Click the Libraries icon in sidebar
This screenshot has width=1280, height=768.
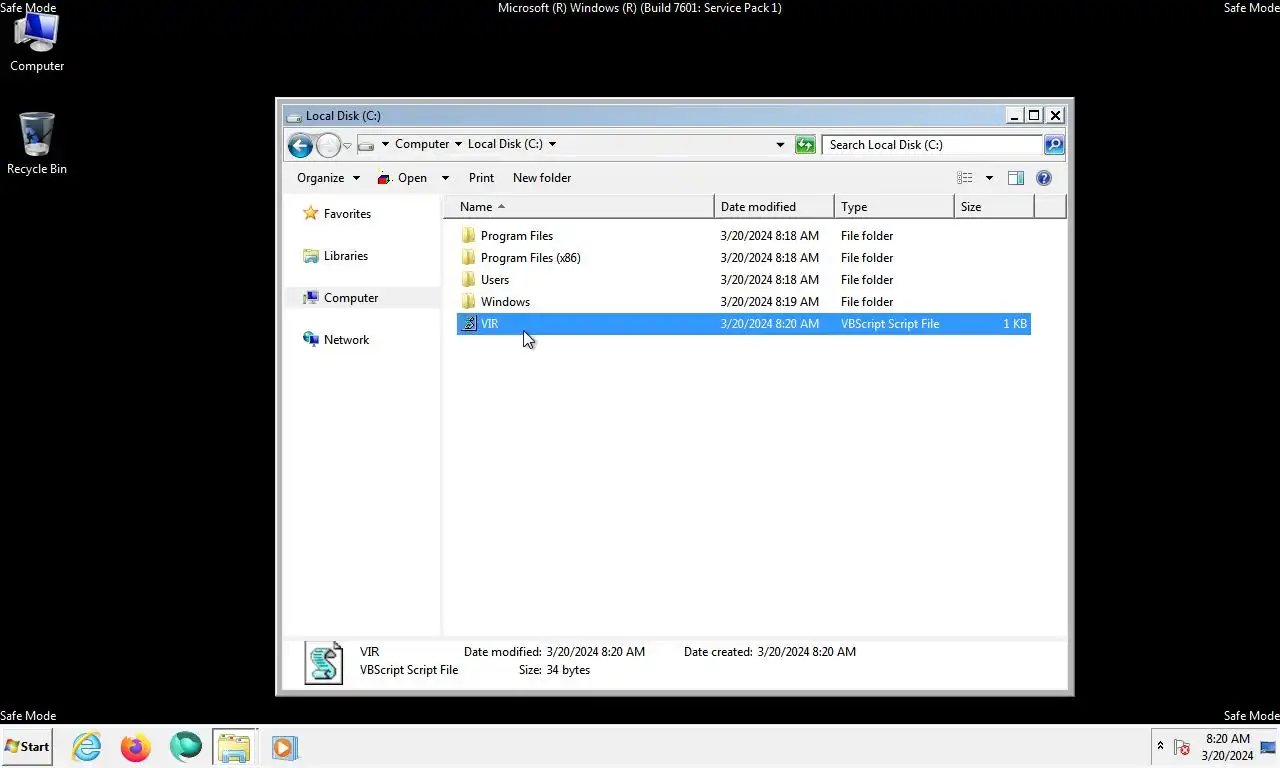click(311, 256)
